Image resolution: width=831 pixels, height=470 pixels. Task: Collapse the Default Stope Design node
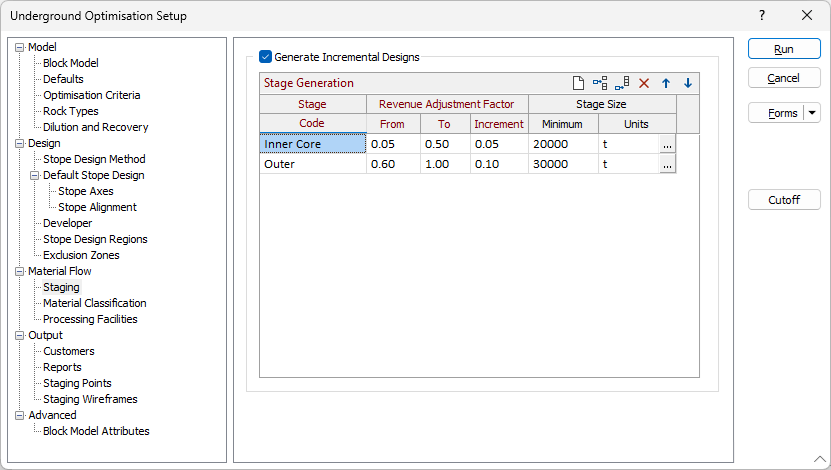pos(34,175)
